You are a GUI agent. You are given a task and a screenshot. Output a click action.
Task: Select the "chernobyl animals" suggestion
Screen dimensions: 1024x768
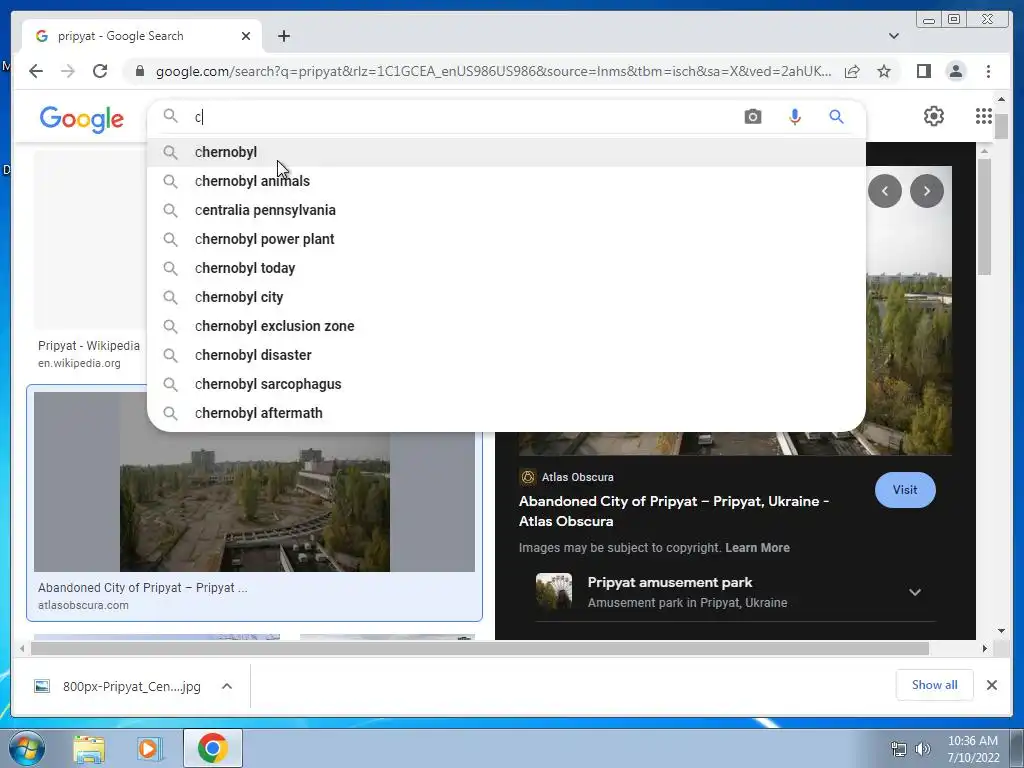[x=507, y=181]
